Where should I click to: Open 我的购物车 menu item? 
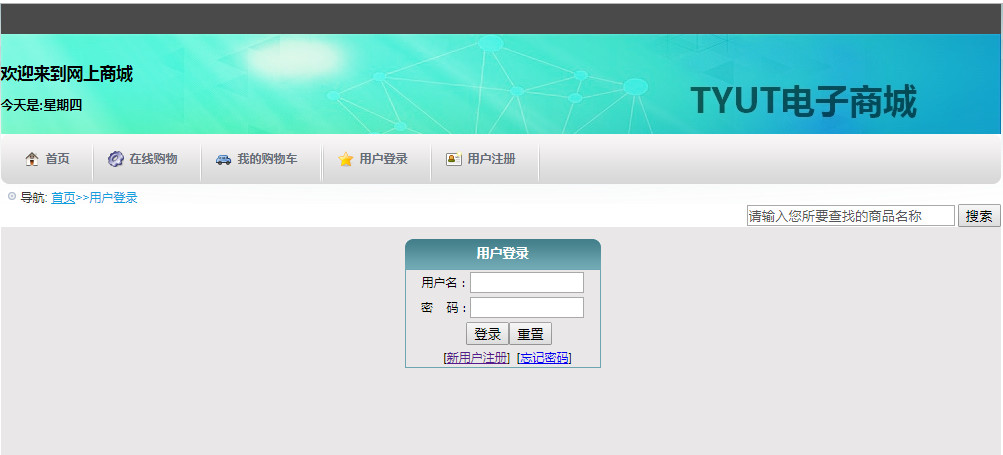pos(267,159)
